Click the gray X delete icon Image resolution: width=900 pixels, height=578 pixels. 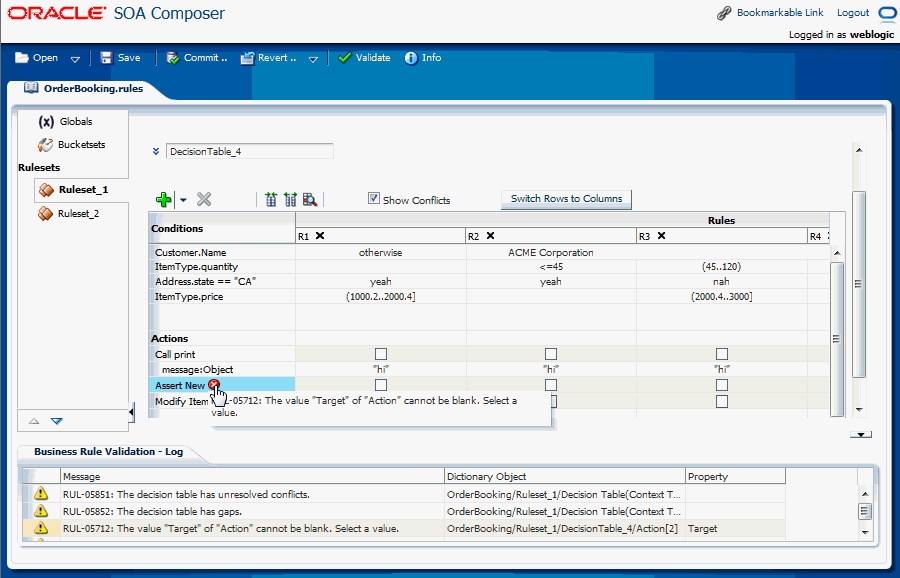point(204,199)
